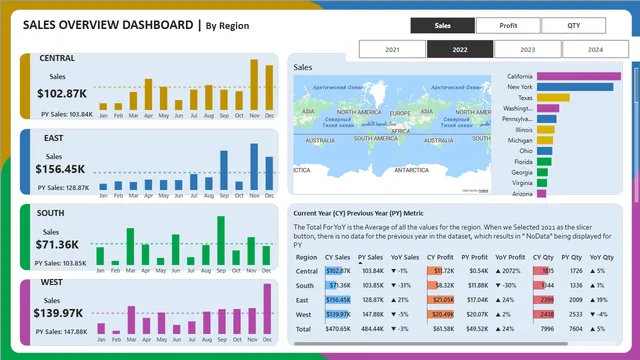Click the WEST card title
Viewport: 640px width, 360px height.
pyautogui.click(x=51, y=282)
